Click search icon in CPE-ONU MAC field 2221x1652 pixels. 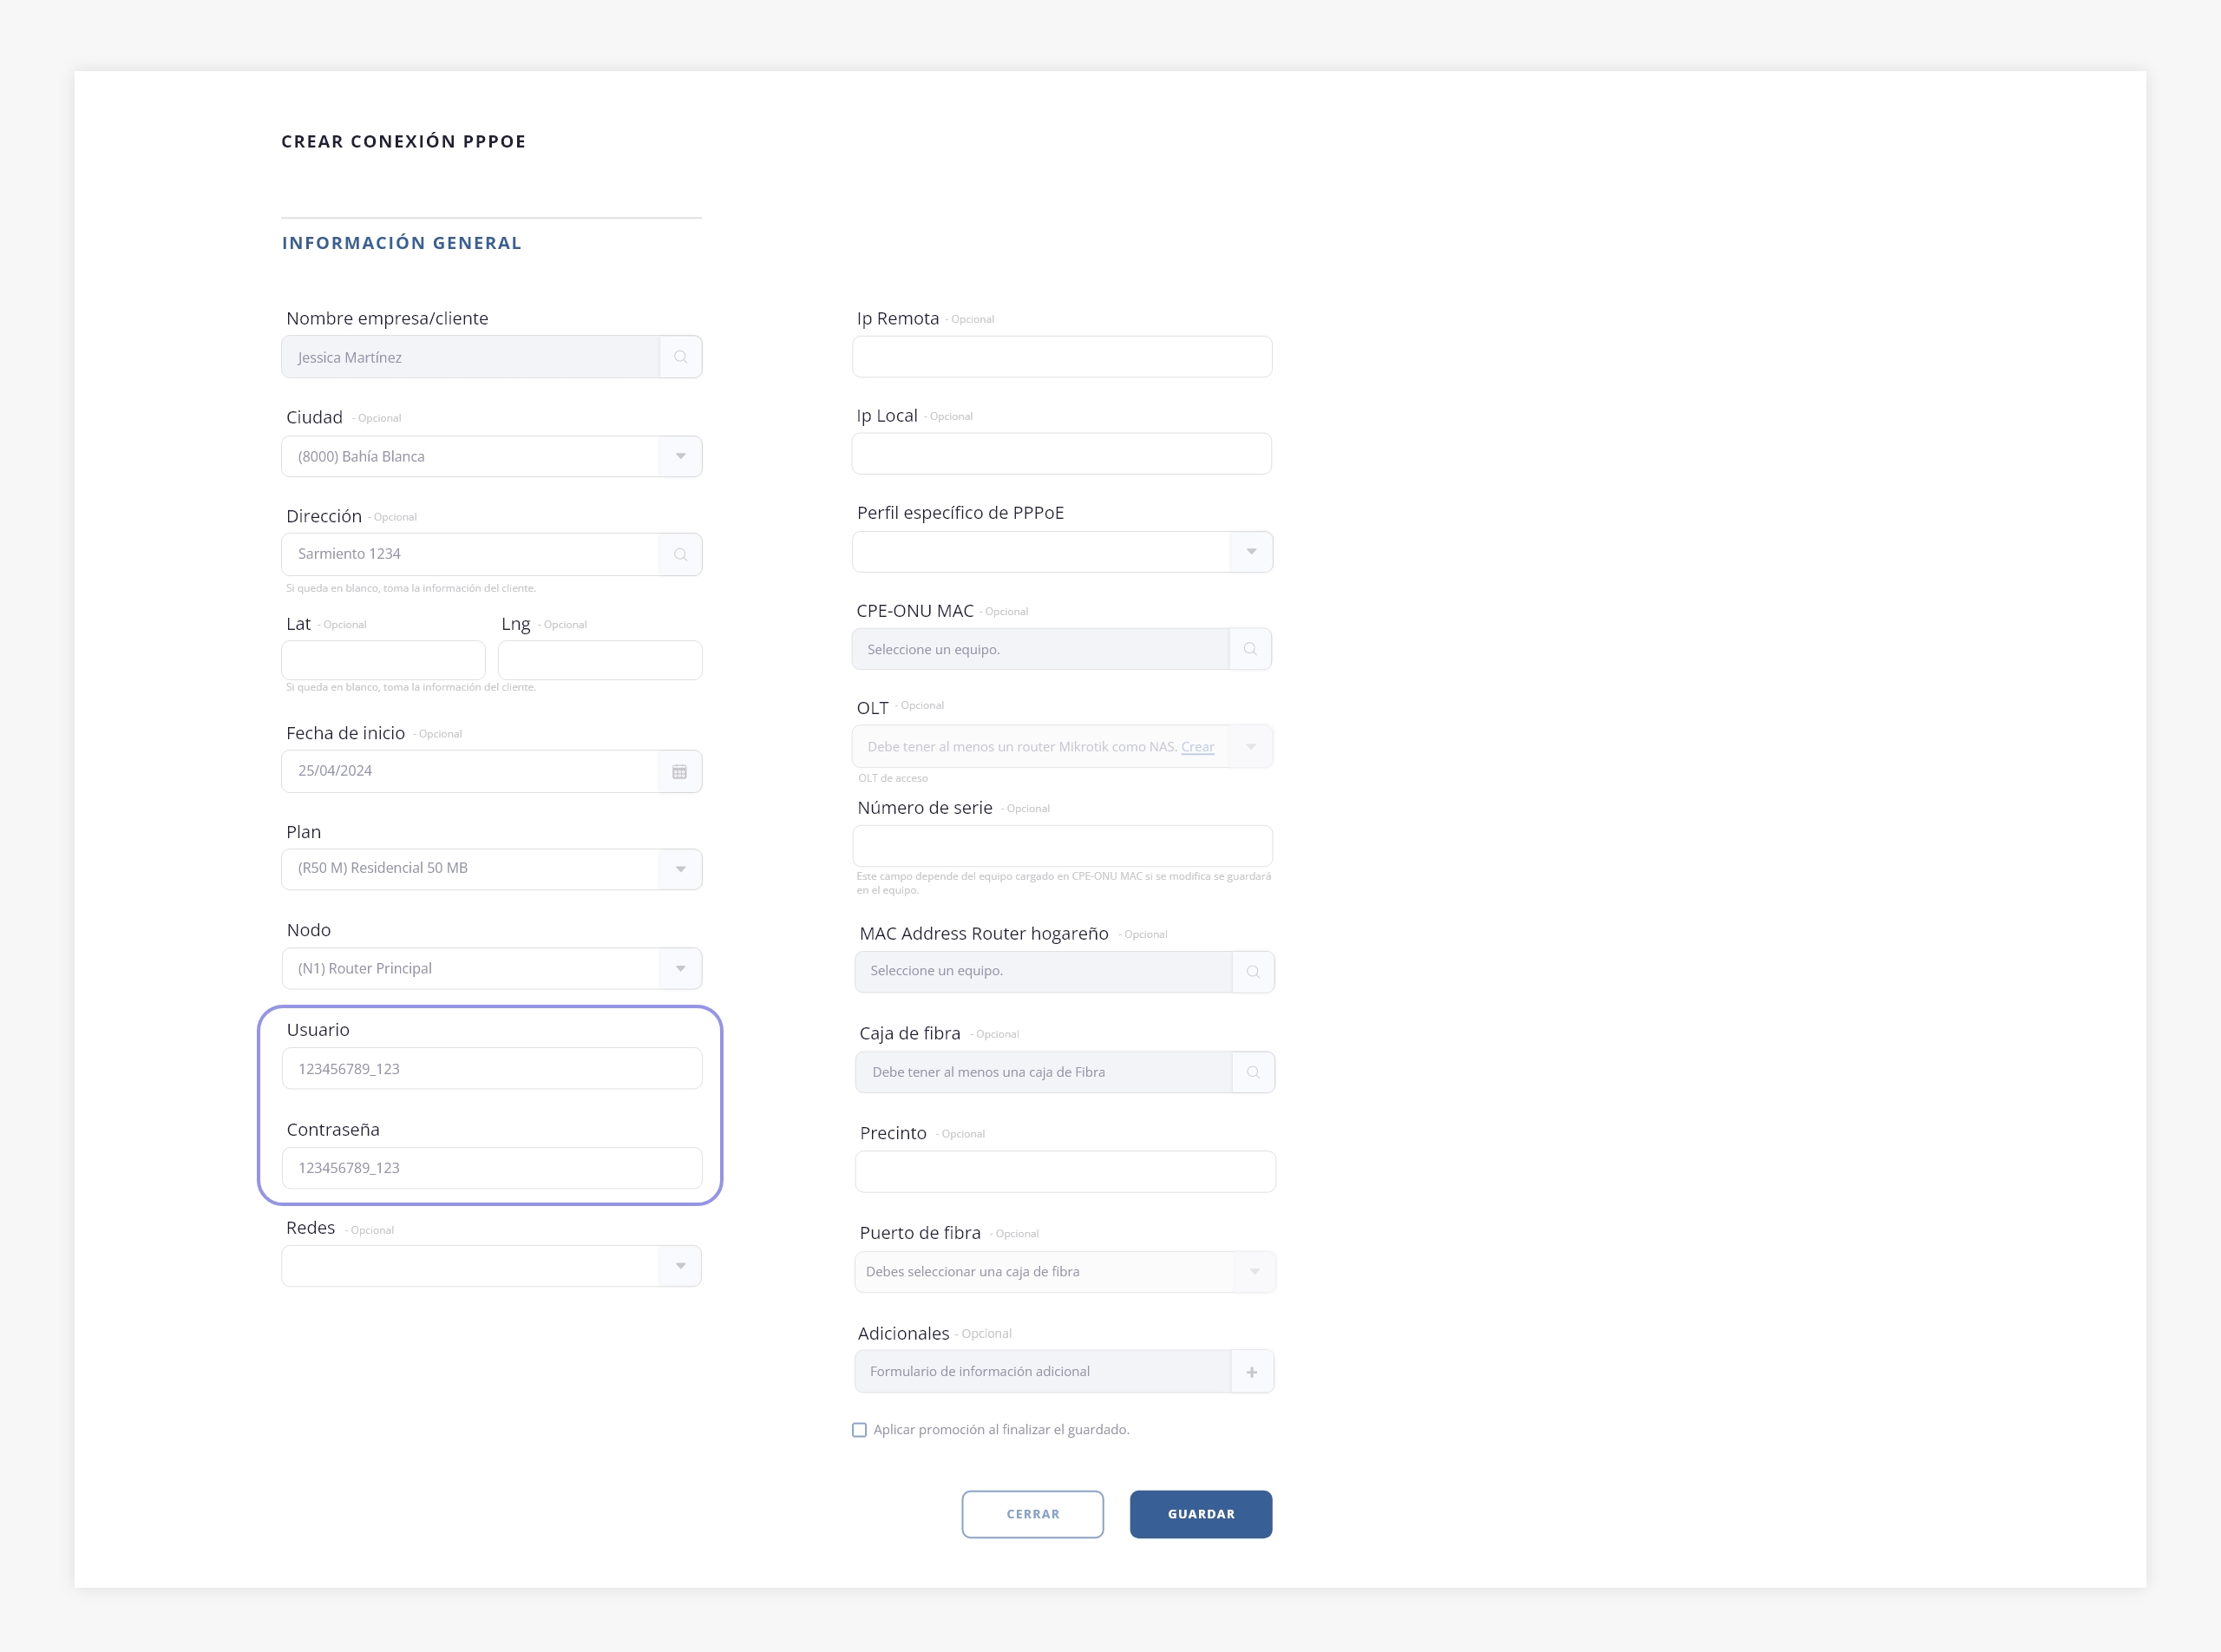[1250, 649]
